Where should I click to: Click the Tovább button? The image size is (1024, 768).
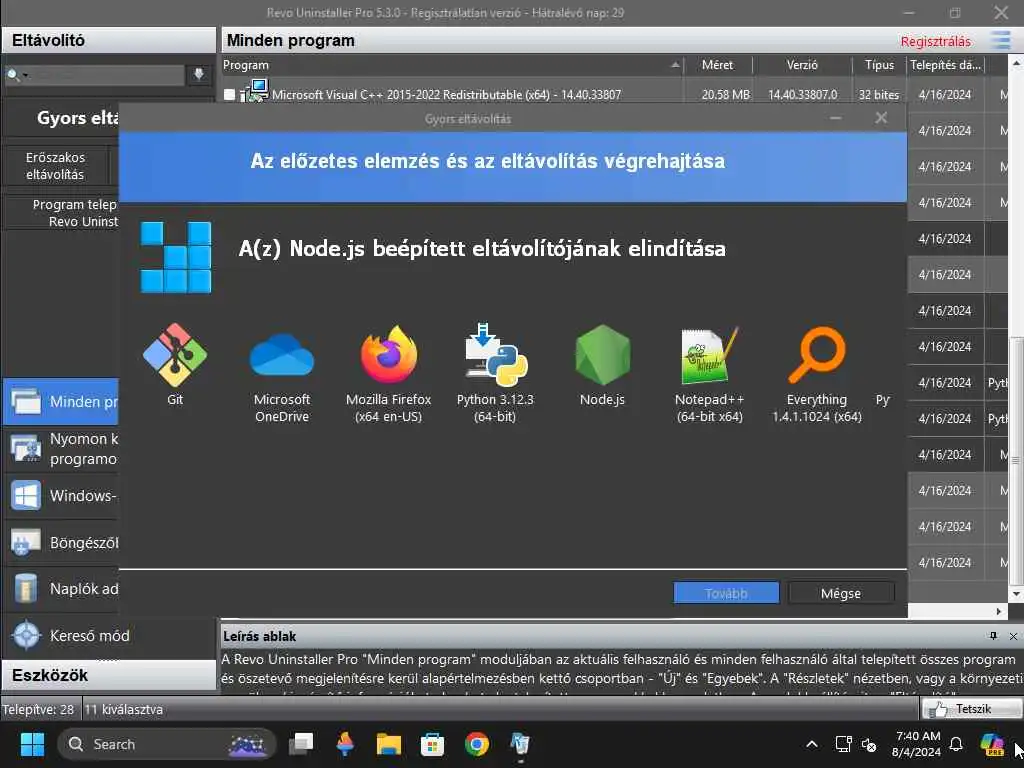[726, 593]
